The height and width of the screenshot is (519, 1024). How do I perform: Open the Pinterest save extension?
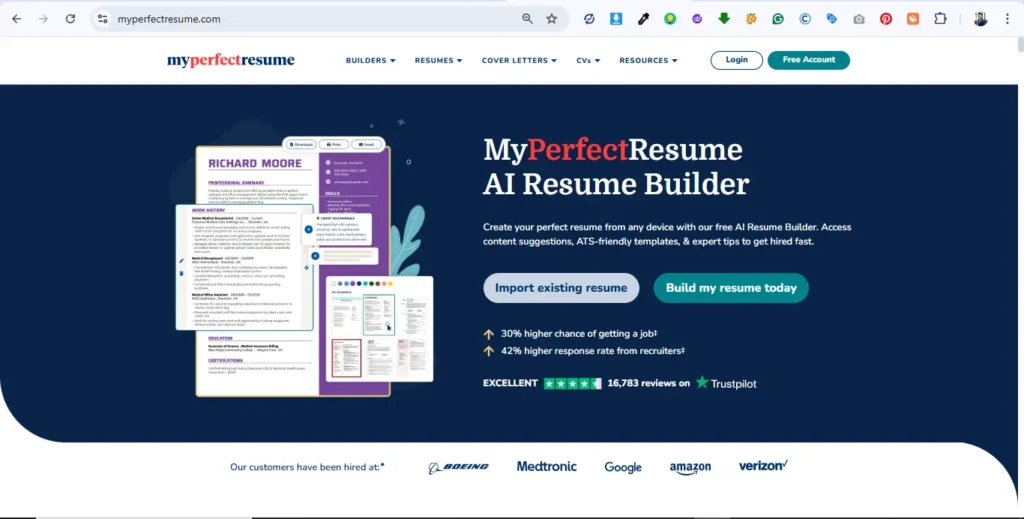[x=886, y=19]
